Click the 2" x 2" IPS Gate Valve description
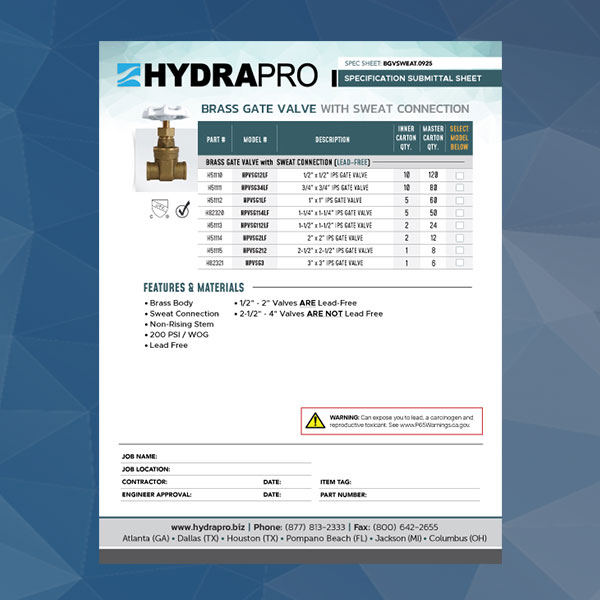Viewport: 600px width, 600px height. [335, 238]
